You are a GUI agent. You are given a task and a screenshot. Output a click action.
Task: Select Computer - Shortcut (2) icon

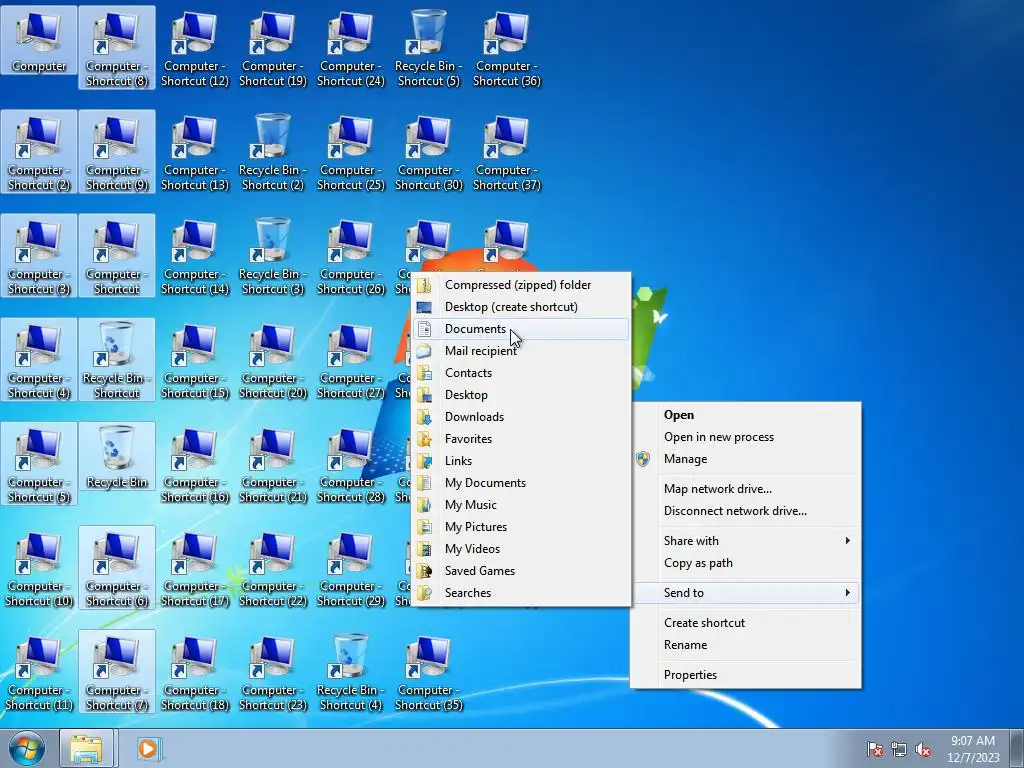click(x=39, y=152)
